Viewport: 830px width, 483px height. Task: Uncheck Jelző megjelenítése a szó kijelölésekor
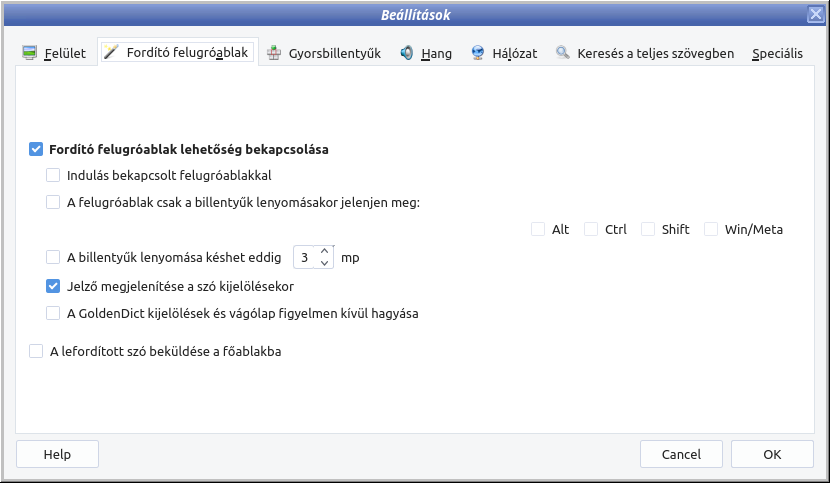54,285
